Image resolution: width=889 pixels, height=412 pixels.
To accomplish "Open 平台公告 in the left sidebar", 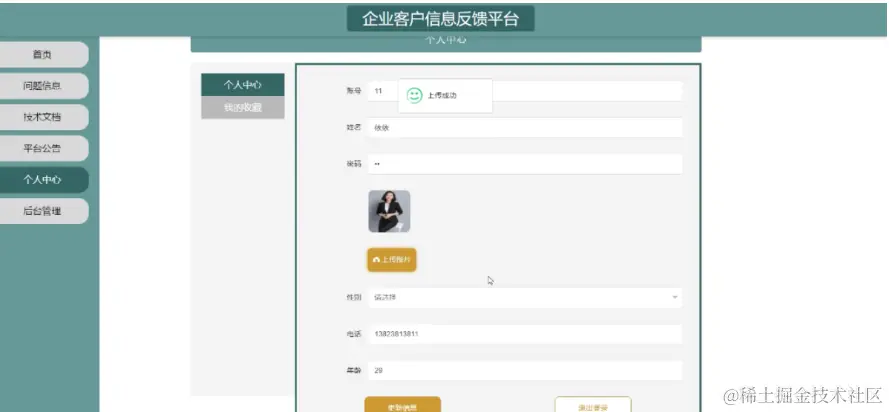I will (x=44, y=148).
